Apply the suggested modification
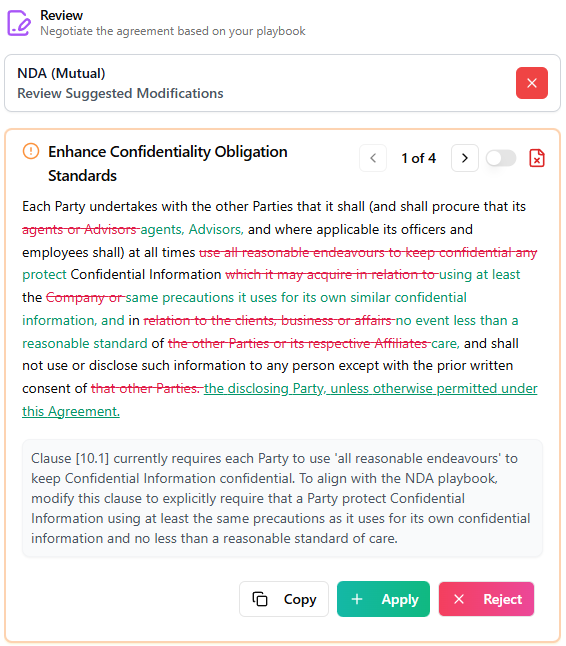The width and height of the screenshot is (566, 646). point(384,599)
